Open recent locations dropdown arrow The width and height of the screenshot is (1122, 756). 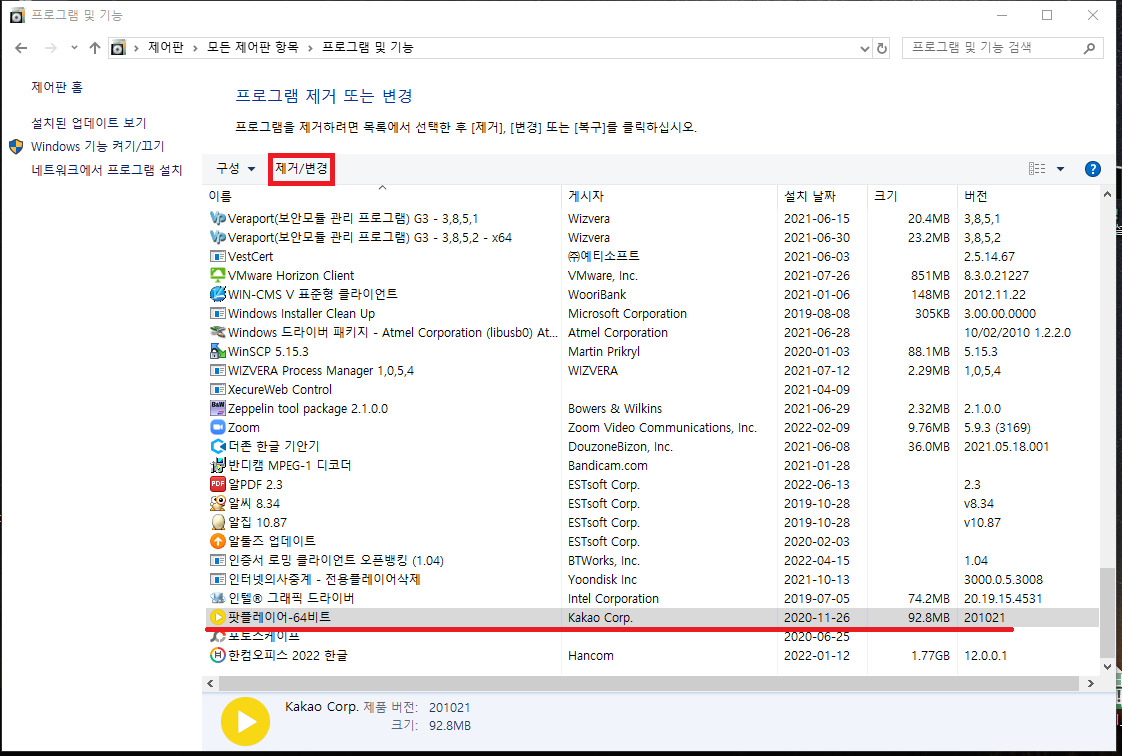(74, 48)
